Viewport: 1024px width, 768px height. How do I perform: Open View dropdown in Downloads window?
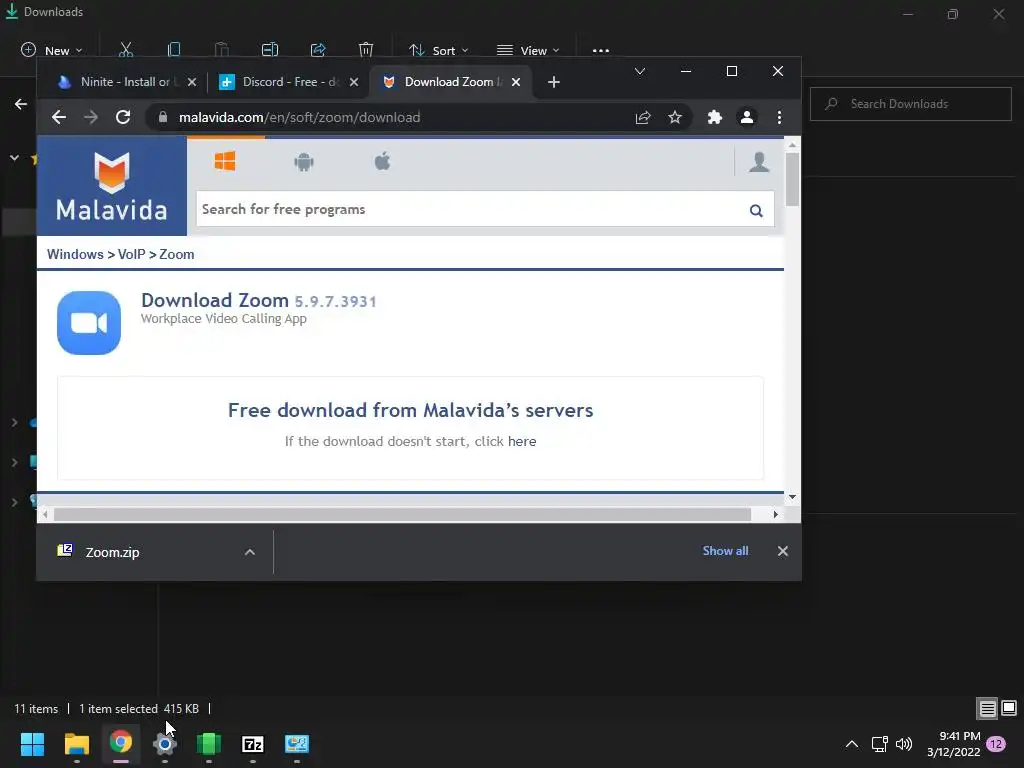point(528,50)
